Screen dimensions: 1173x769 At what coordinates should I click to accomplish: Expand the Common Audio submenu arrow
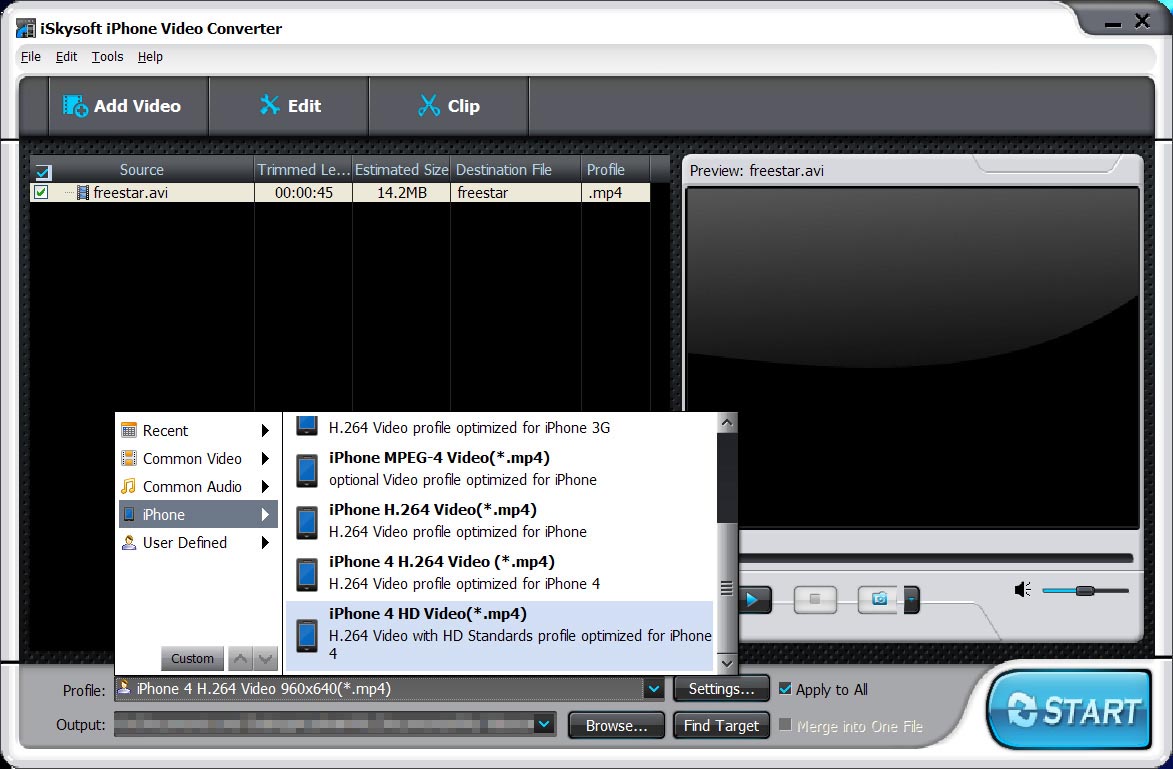click(x=265, y=487)
